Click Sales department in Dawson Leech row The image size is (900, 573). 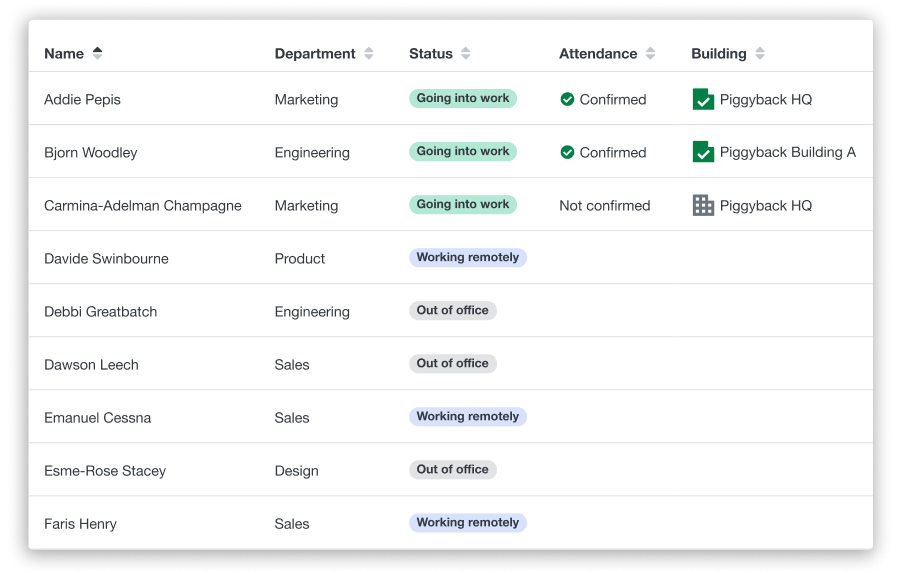(292, 365)
